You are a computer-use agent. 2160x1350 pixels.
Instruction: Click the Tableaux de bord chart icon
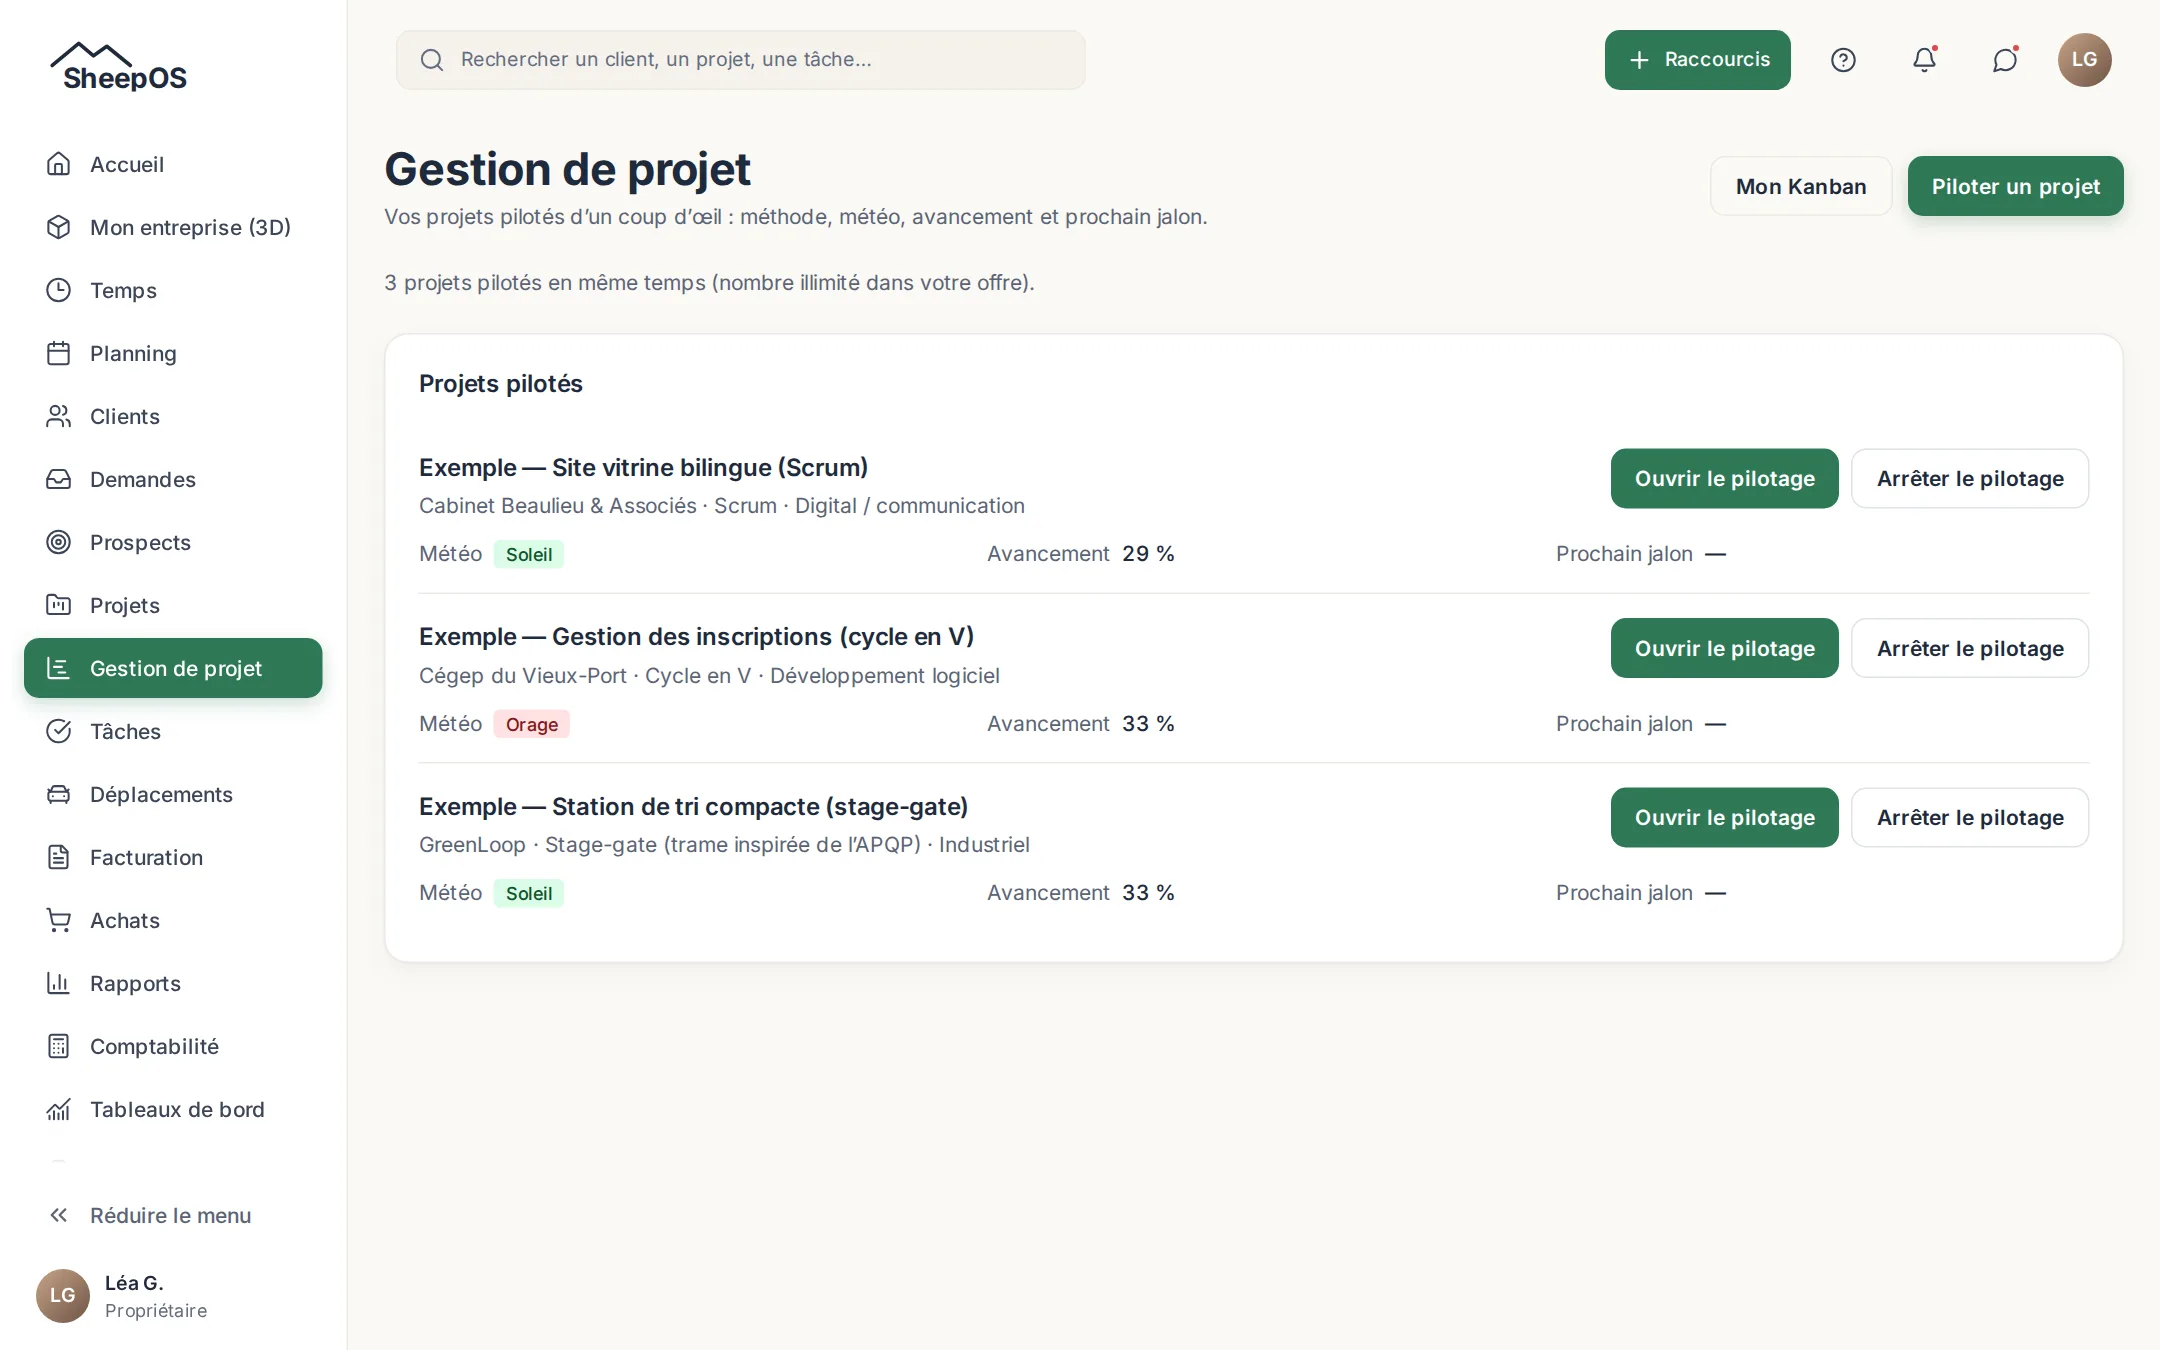pyautogui.click(x=59, y=1109)
